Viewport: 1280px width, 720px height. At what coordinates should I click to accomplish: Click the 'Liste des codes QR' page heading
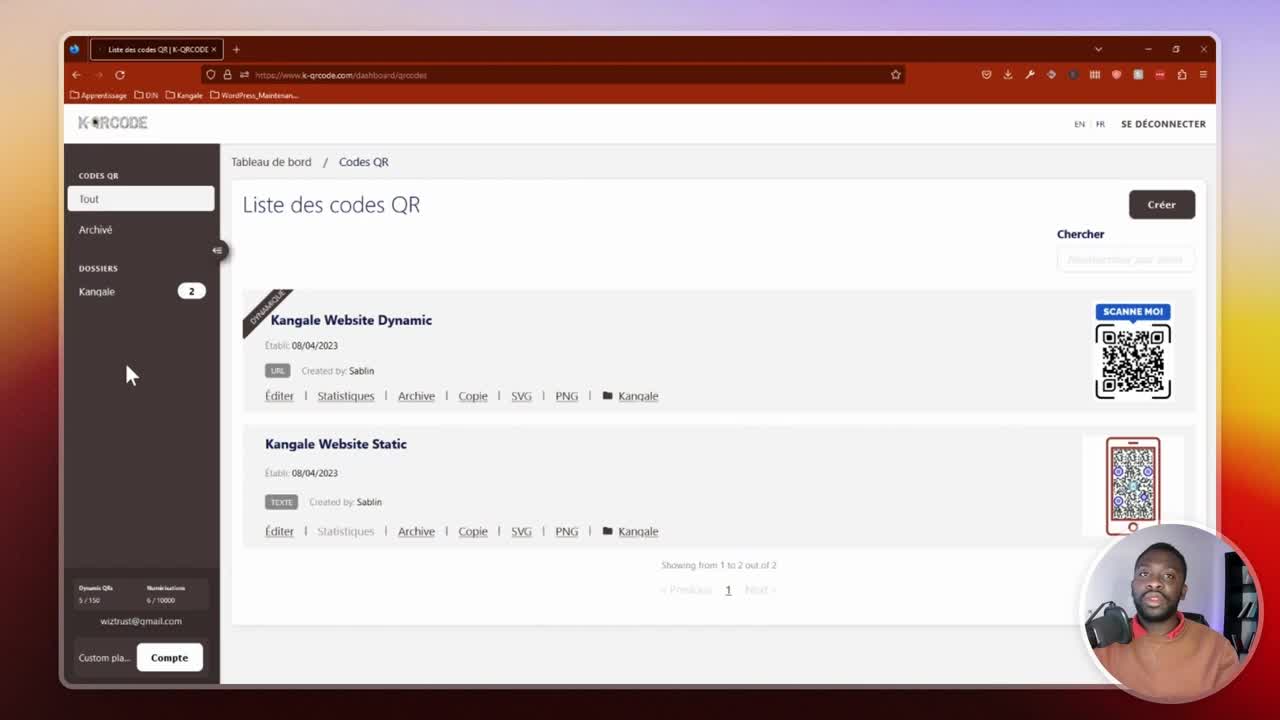(x=331, y=205)
